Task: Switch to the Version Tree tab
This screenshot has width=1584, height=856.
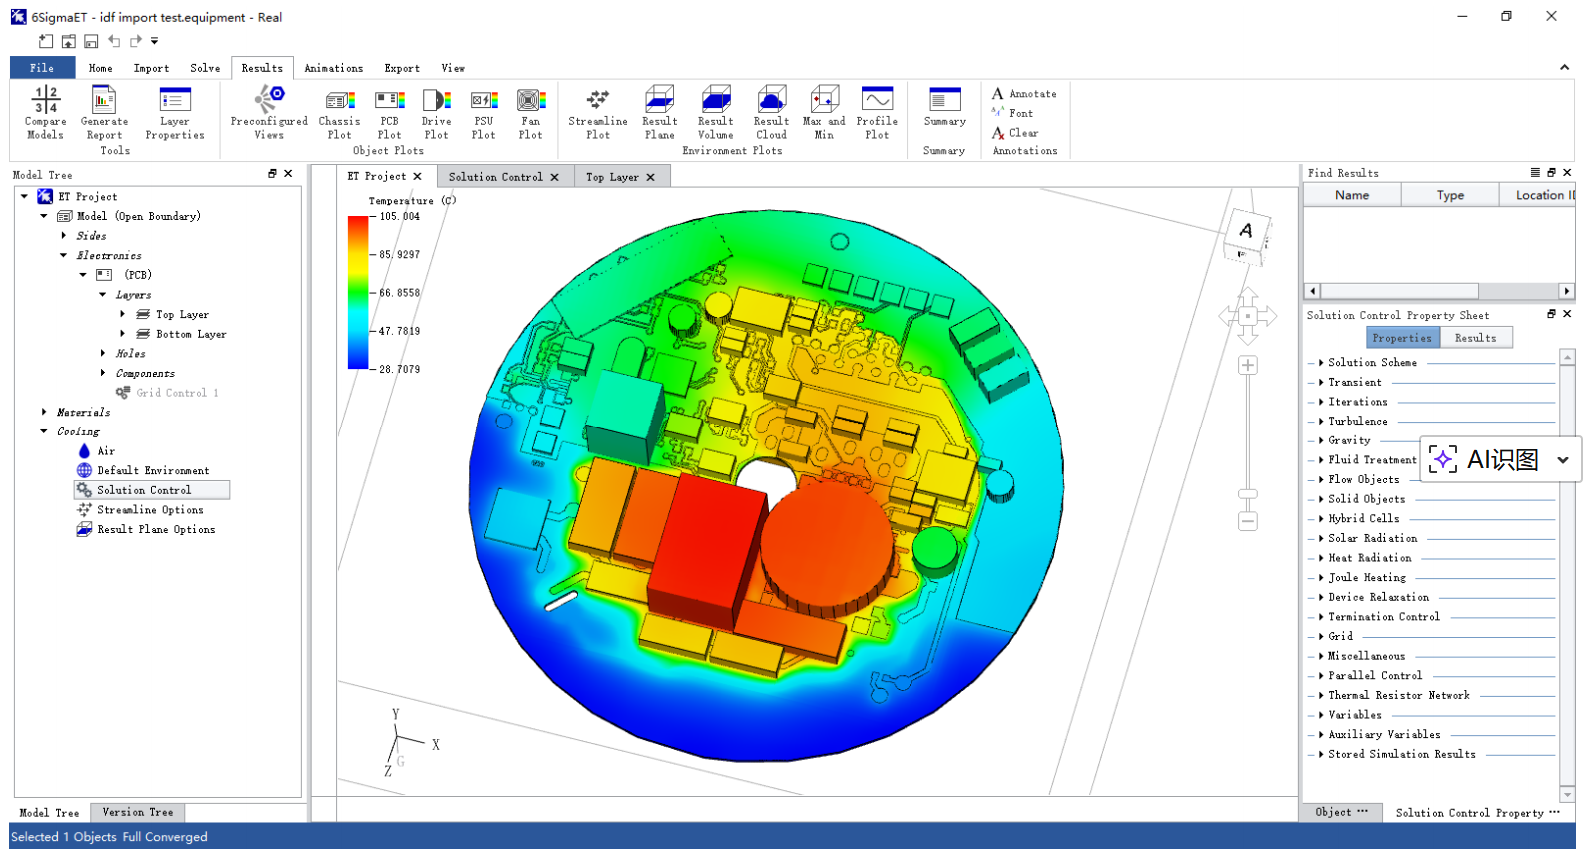Action: click(x=137, y=813)
